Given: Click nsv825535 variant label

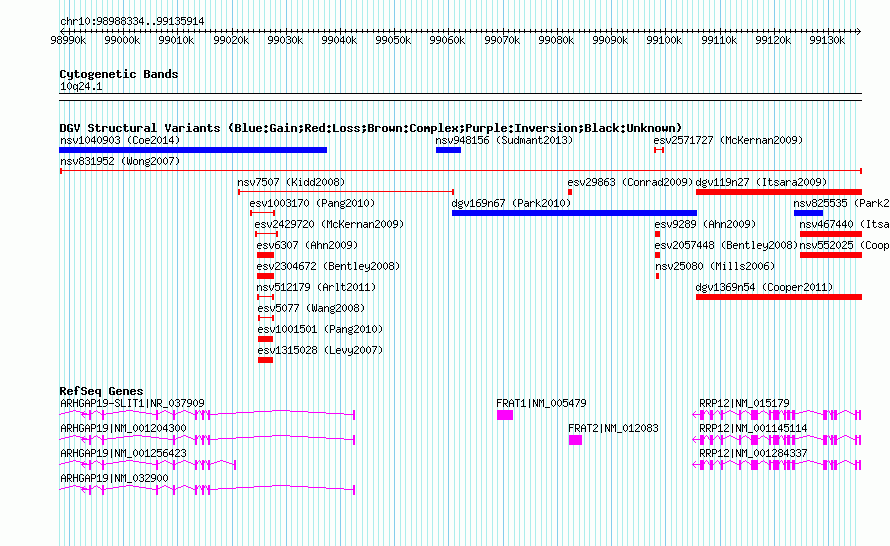Looking at the screenshot, I should pyautogui.click(x=841, y=203).
